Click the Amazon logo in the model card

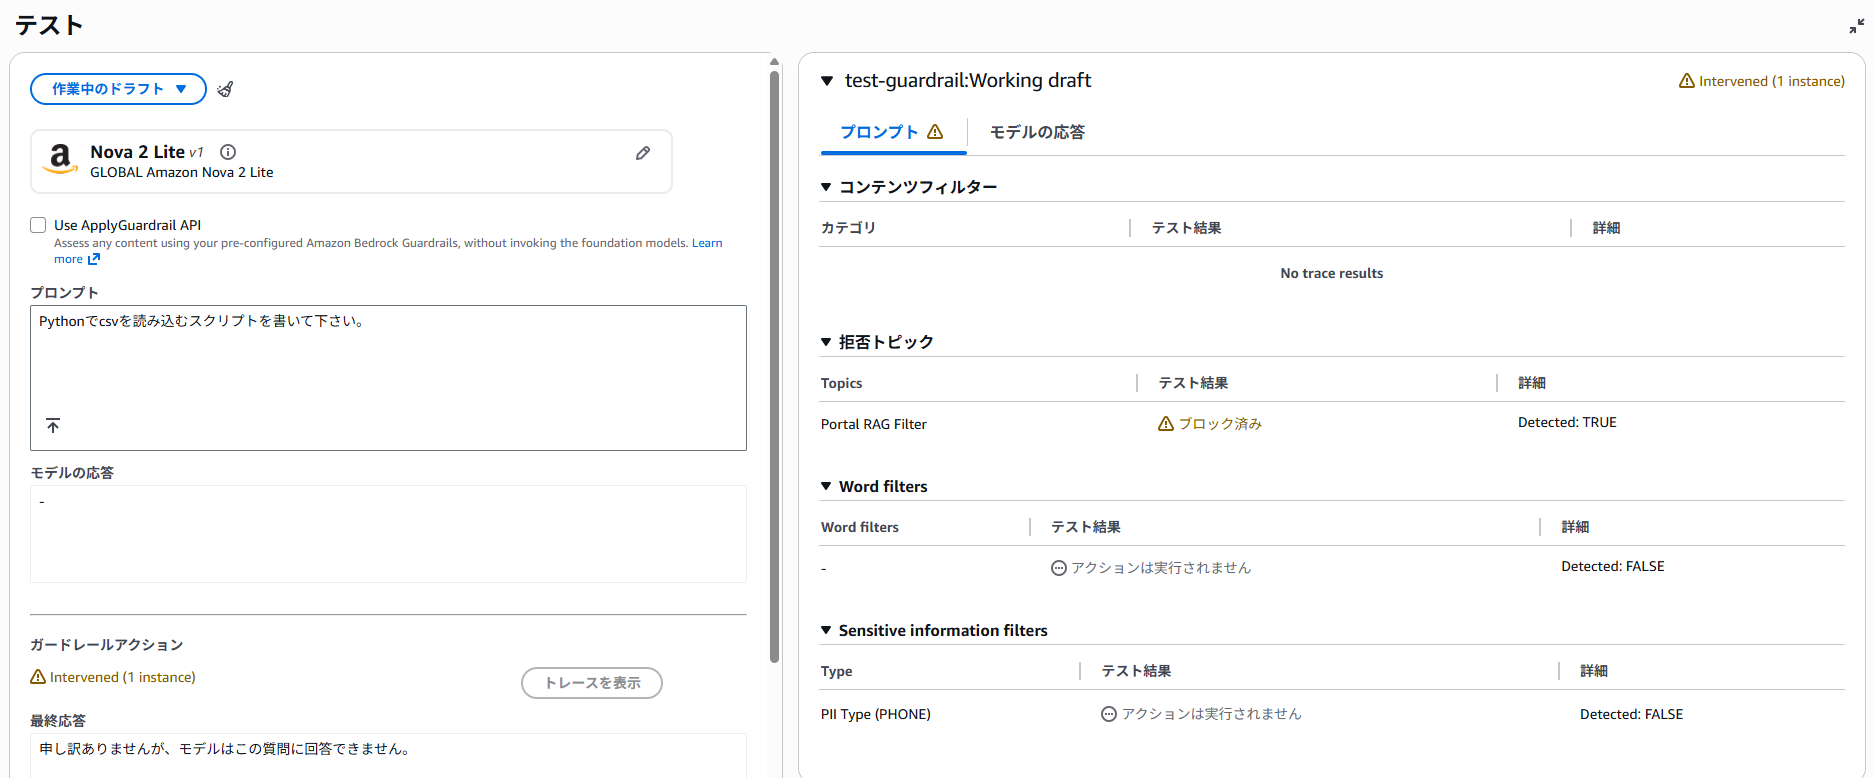[x=60, y=159]
